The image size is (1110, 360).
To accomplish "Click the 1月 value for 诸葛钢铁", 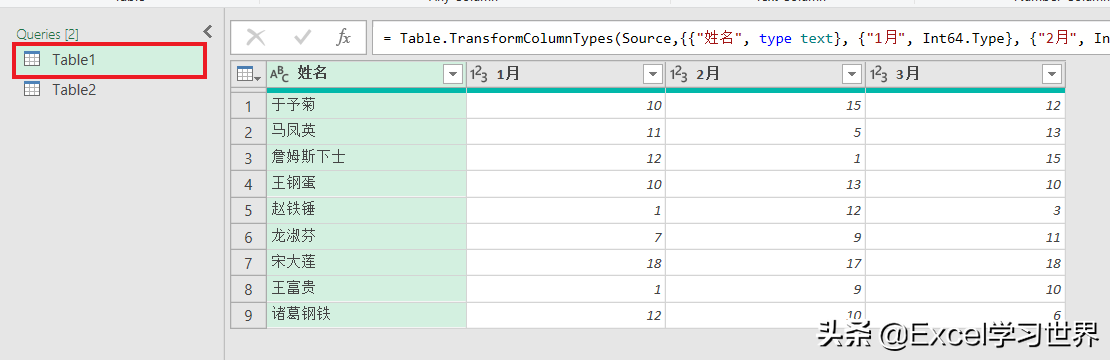I will tap(566, 315).
